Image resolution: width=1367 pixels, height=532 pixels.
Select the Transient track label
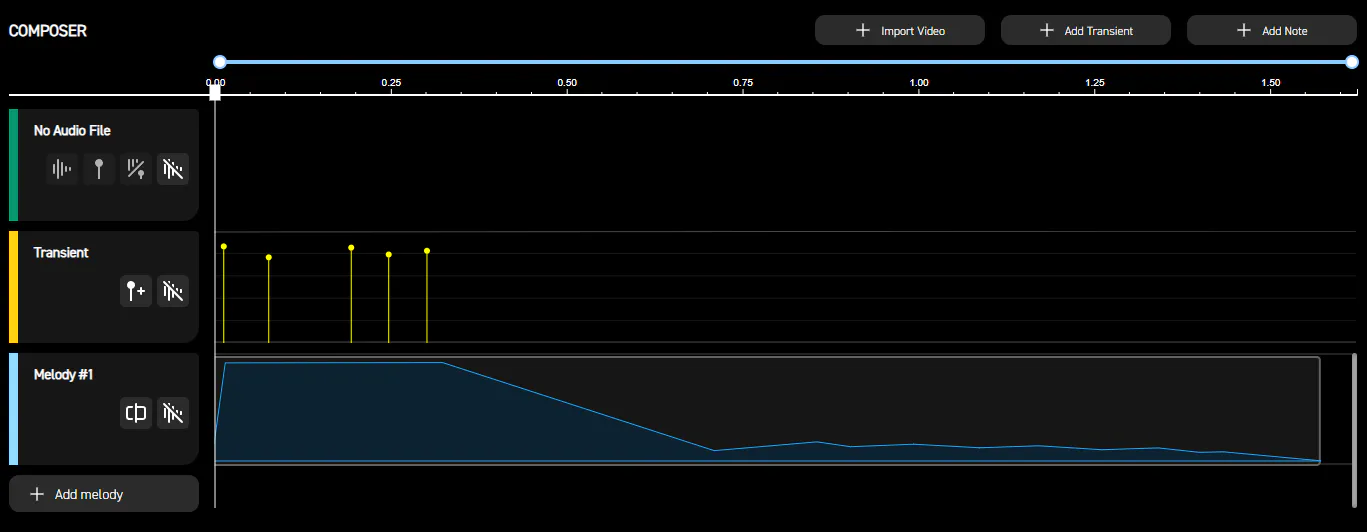(x=61, y=253)
